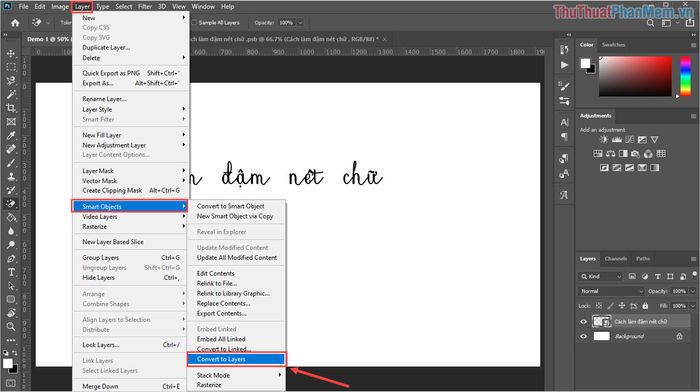Add a Levels adjustment
Viewport: 700px width, 392px height.
coord(617,140)
